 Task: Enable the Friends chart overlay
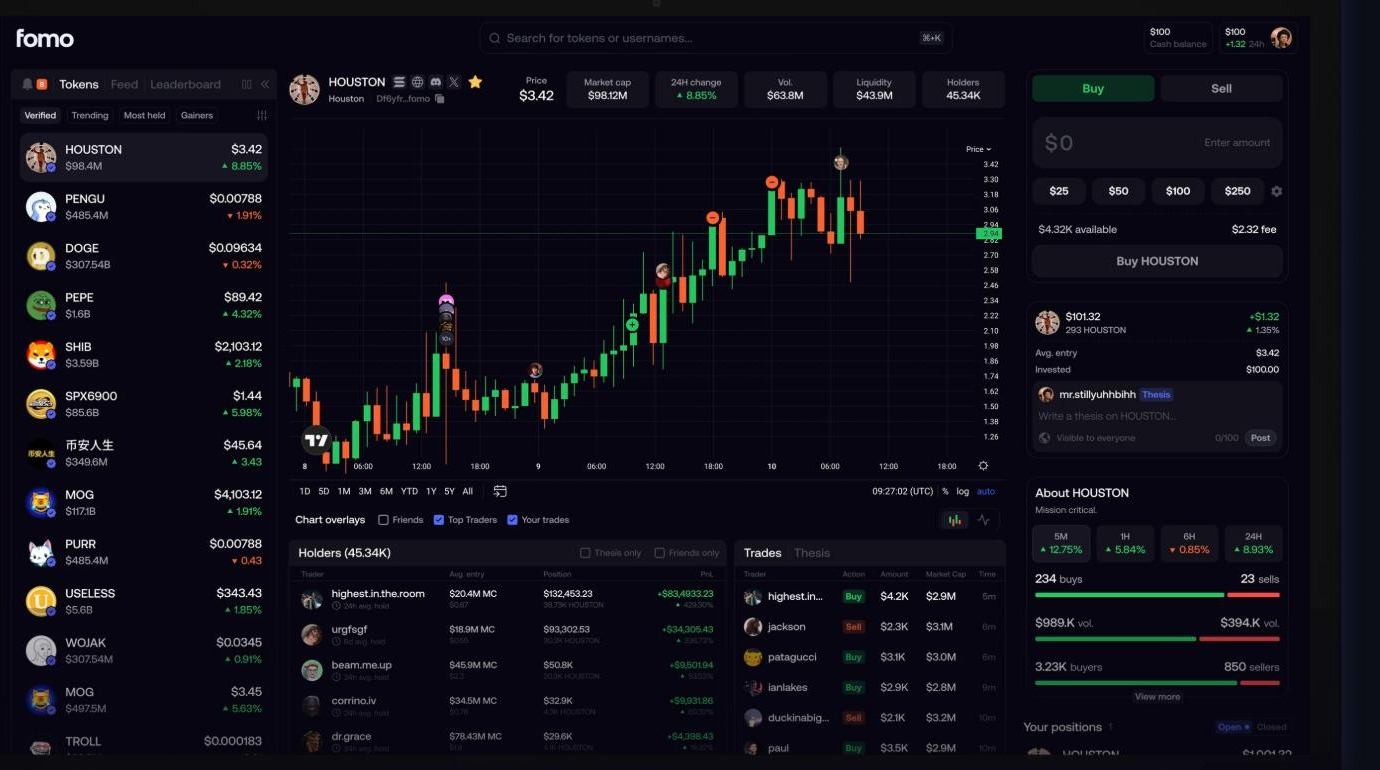click(x=383, y=520)
